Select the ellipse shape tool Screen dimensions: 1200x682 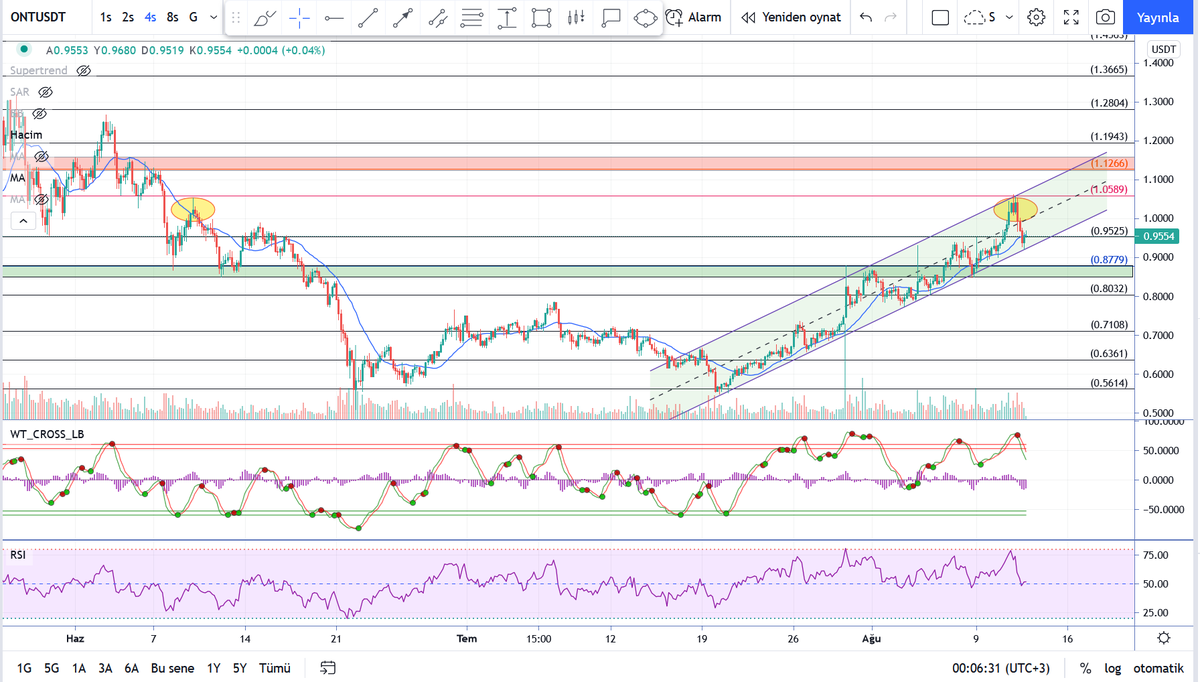646,17
